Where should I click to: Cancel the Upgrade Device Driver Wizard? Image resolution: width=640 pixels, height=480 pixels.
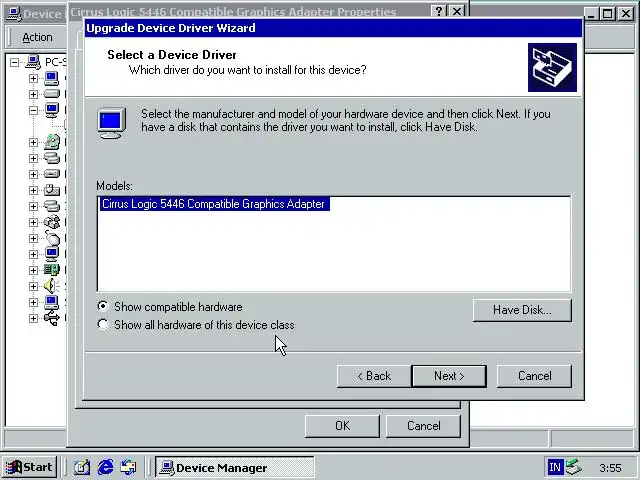point(534,376)
